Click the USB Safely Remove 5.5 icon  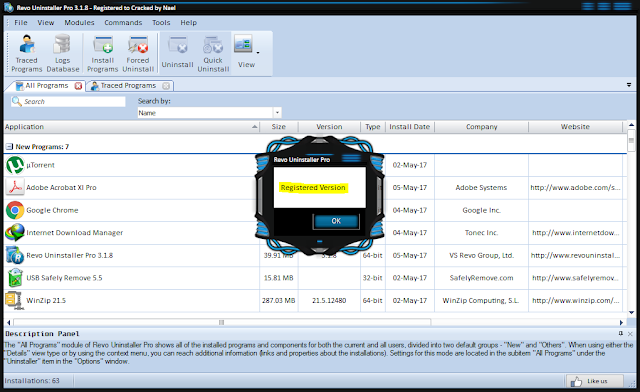[x=15, y=278]
